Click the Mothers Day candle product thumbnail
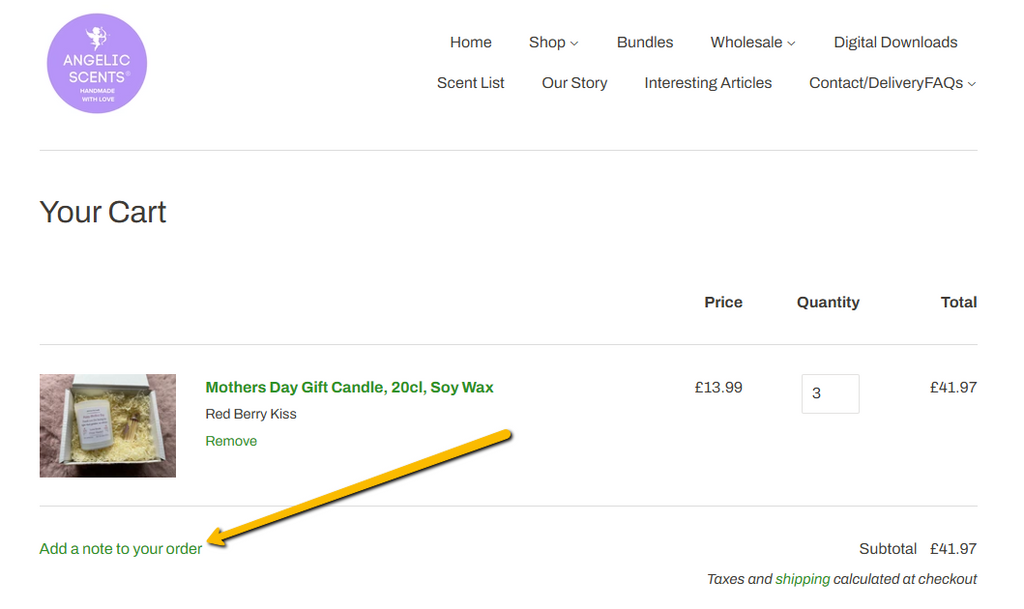This screenshot has height=609, width=1024. (108, 426)
